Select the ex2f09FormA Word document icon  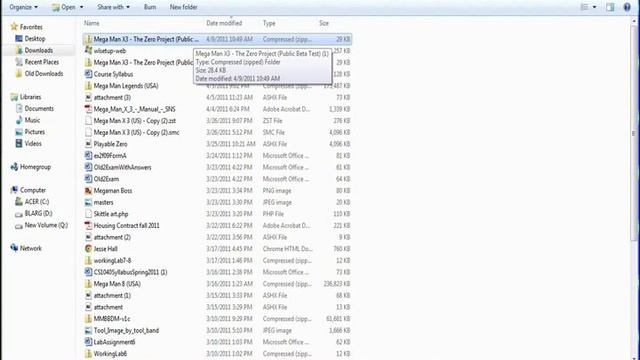click(x=88, y=156)
